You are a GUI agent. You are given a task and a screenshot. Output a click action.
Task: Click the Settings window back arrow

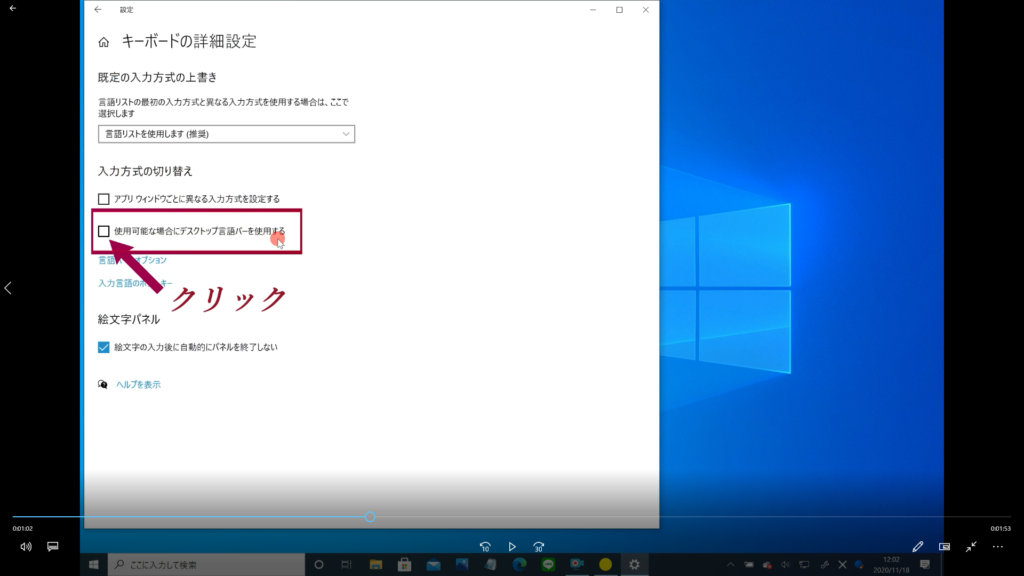pos(97,9)
